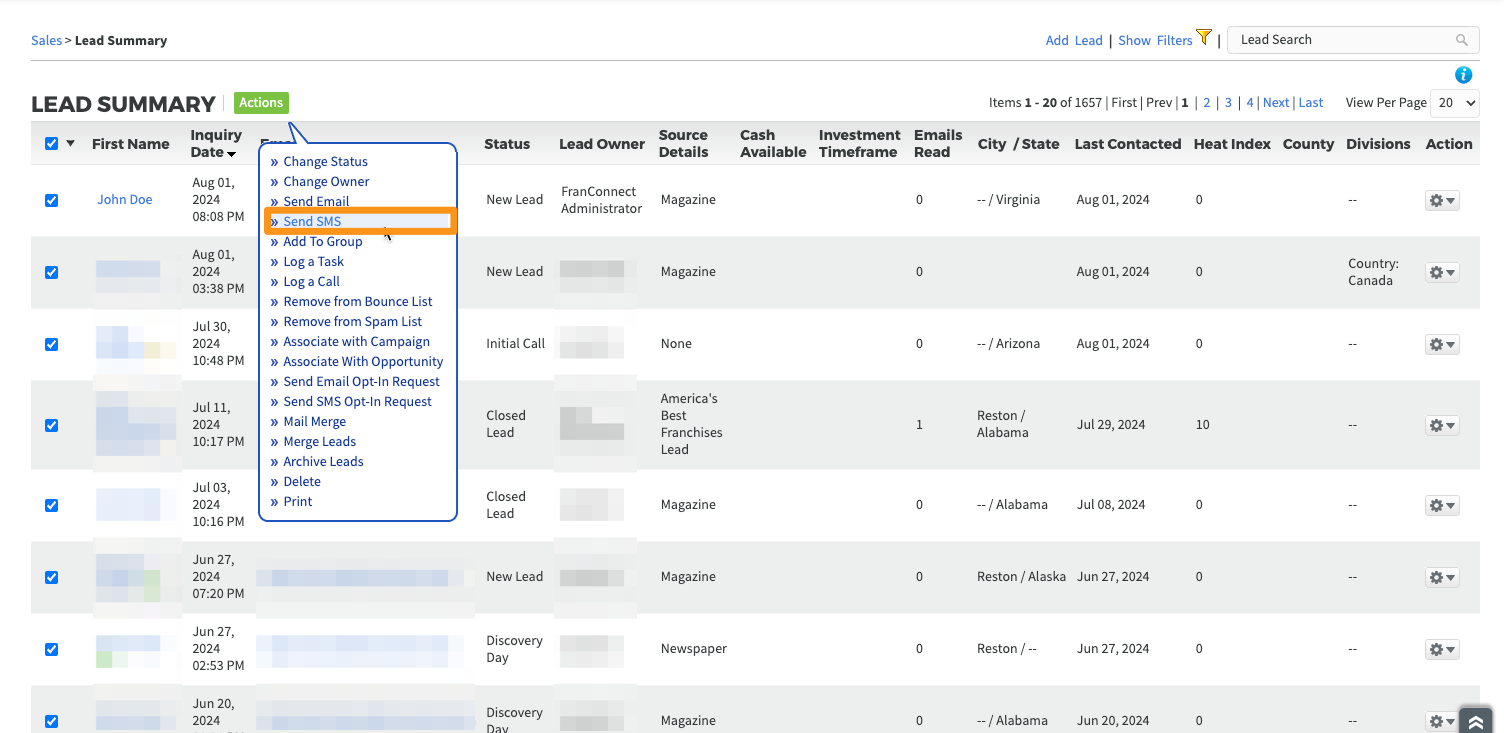The width and height of the screenshot is (1504, 733).
Task: Choose Send Email Opt-In Request
Action: pyautogui.click(x=361, y=381)
